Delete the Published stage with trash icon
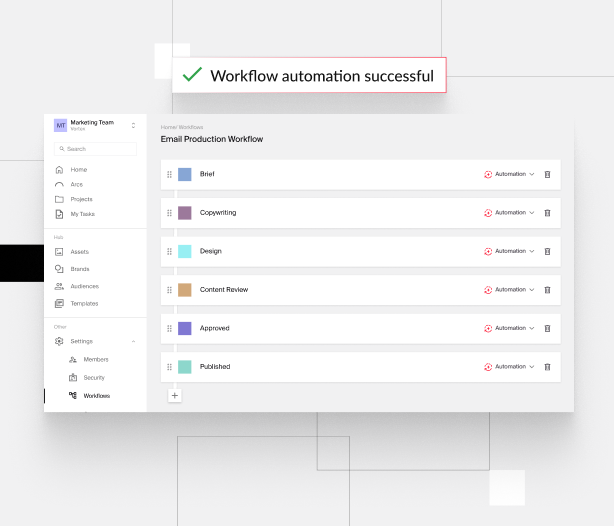This screenshot has width=614, height=526. pos(547,367)
